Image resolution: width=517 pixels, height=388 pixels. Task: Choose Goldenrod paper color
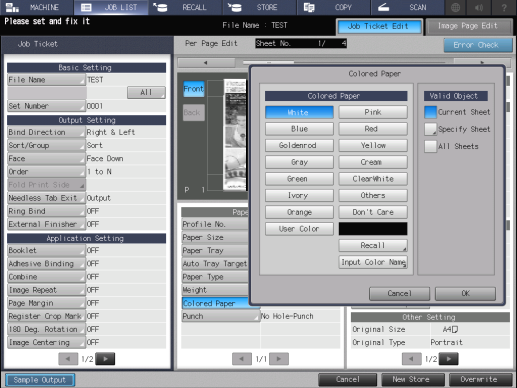tap(299, 146)
